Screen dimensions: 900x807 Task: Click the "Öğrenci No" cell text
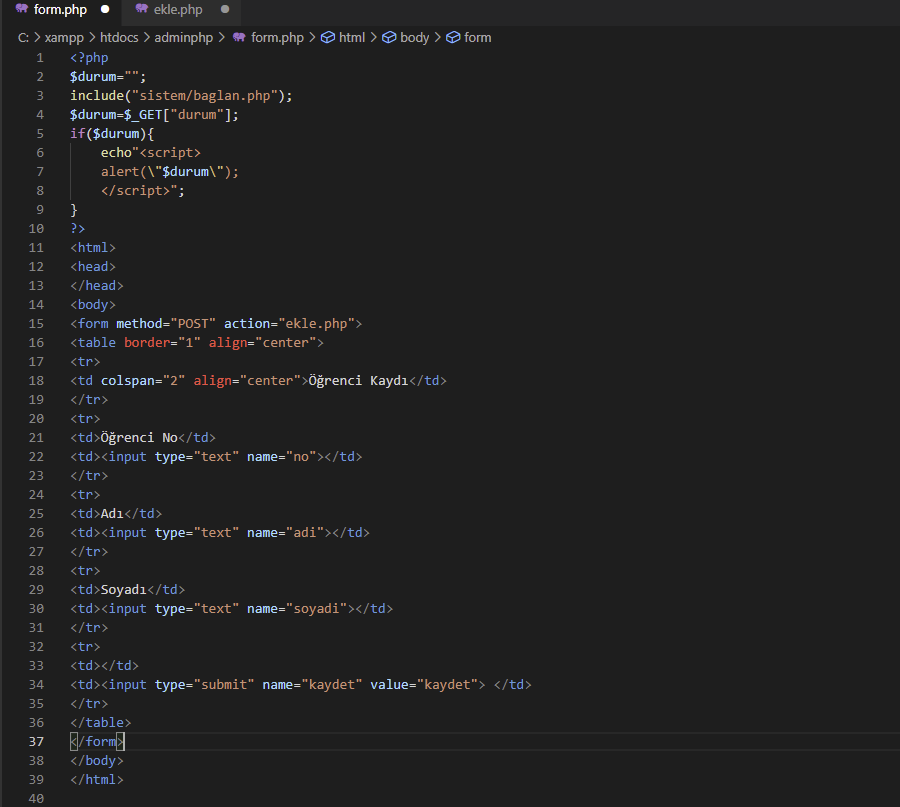(x=139, y=437)
